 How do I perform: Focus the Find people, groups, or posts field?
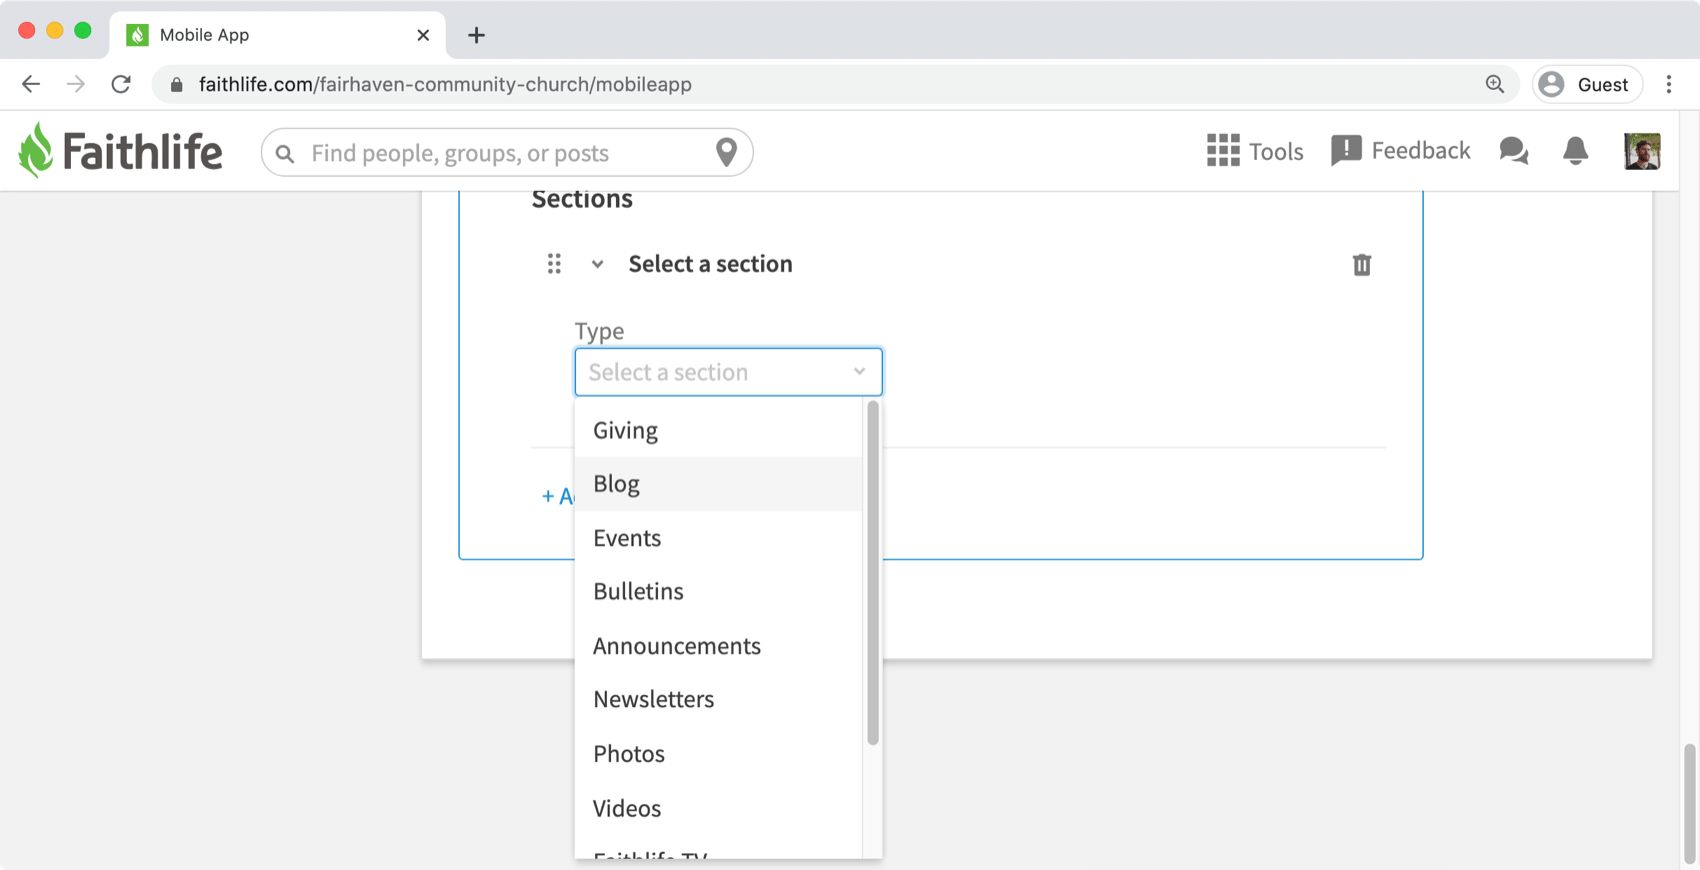point(507,152)
